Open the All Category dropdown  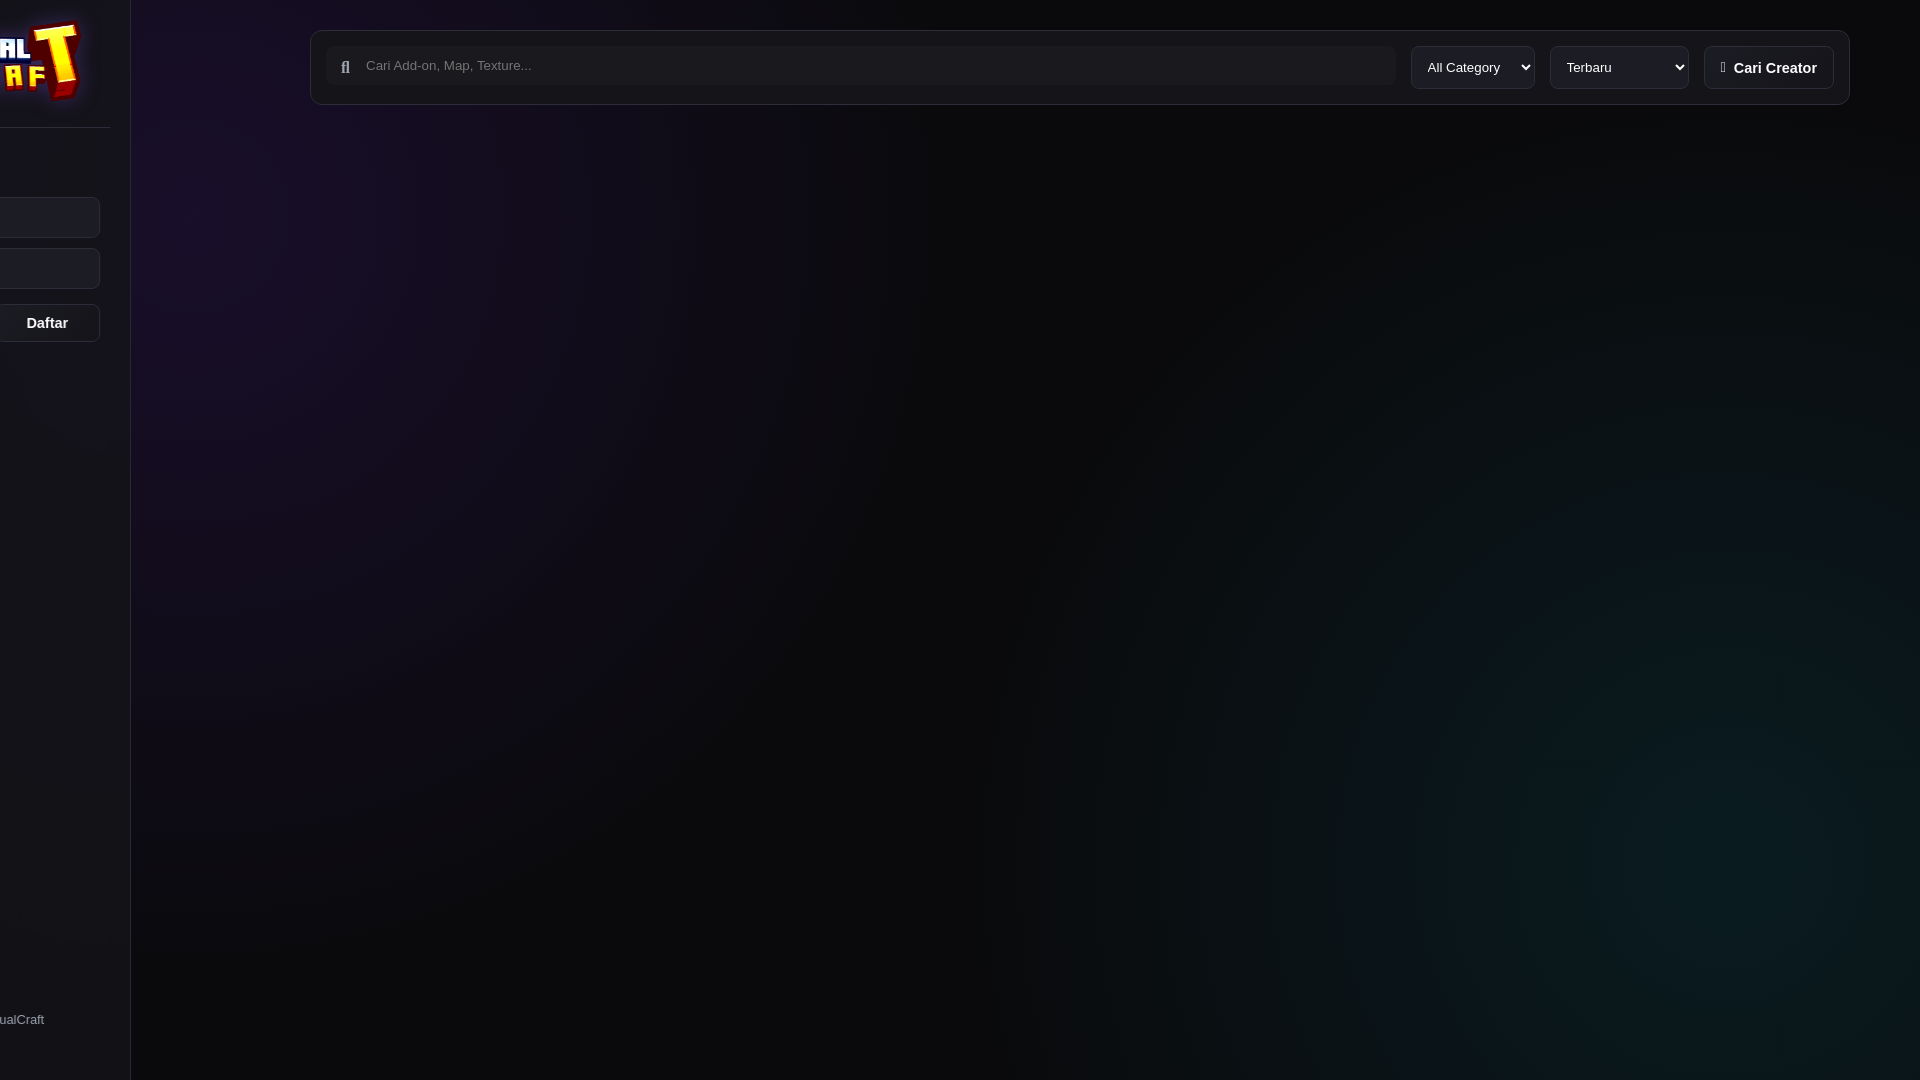(1472, 68)
